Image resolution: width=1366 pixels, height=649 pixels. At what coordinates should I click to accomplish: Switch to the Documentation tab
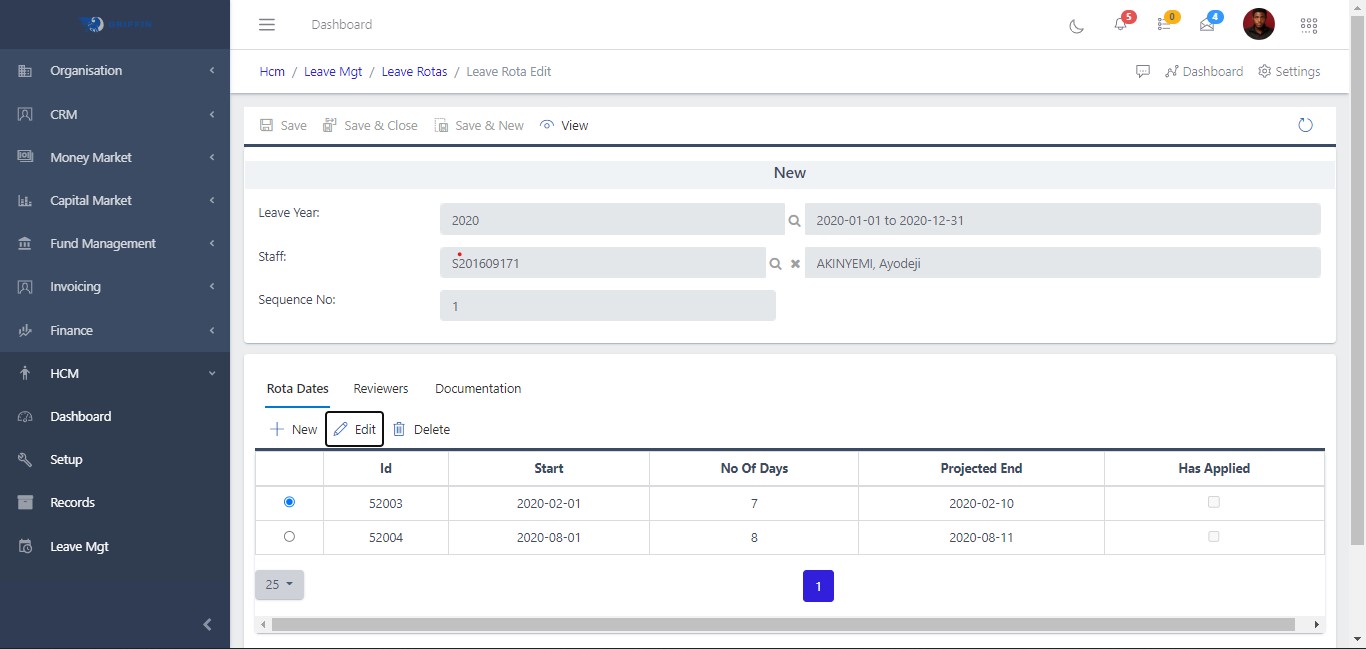[x=478, y=388]
